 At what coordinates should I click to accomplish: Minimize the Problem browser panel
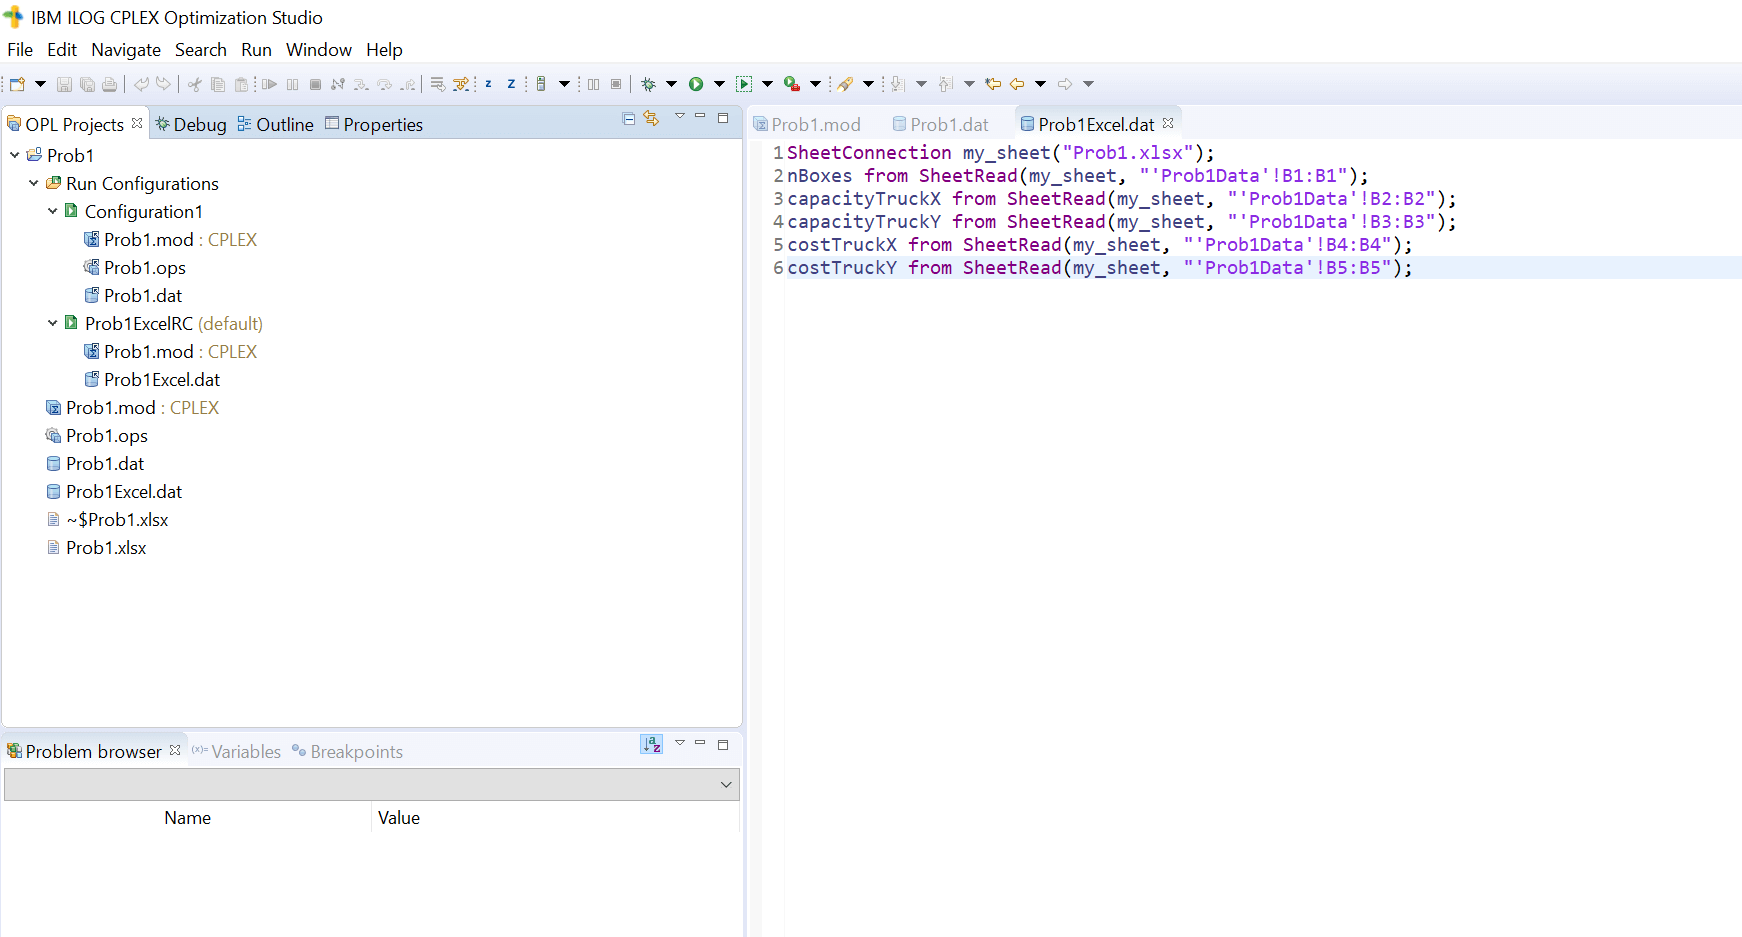pyautogui.click(x=700, y=743)
